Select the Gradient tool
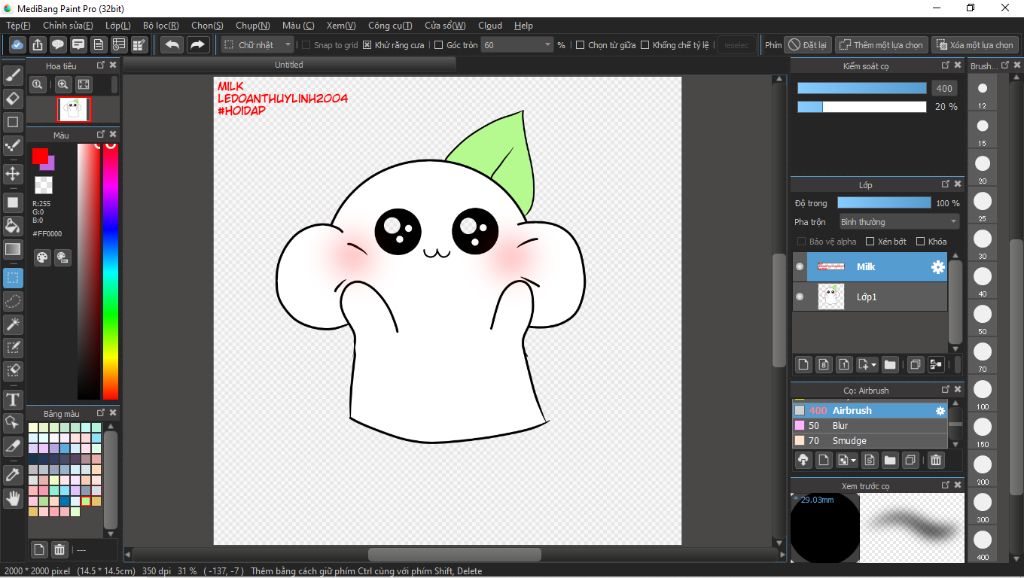This screenshot has height=578, width=1024. click(12, 249)
